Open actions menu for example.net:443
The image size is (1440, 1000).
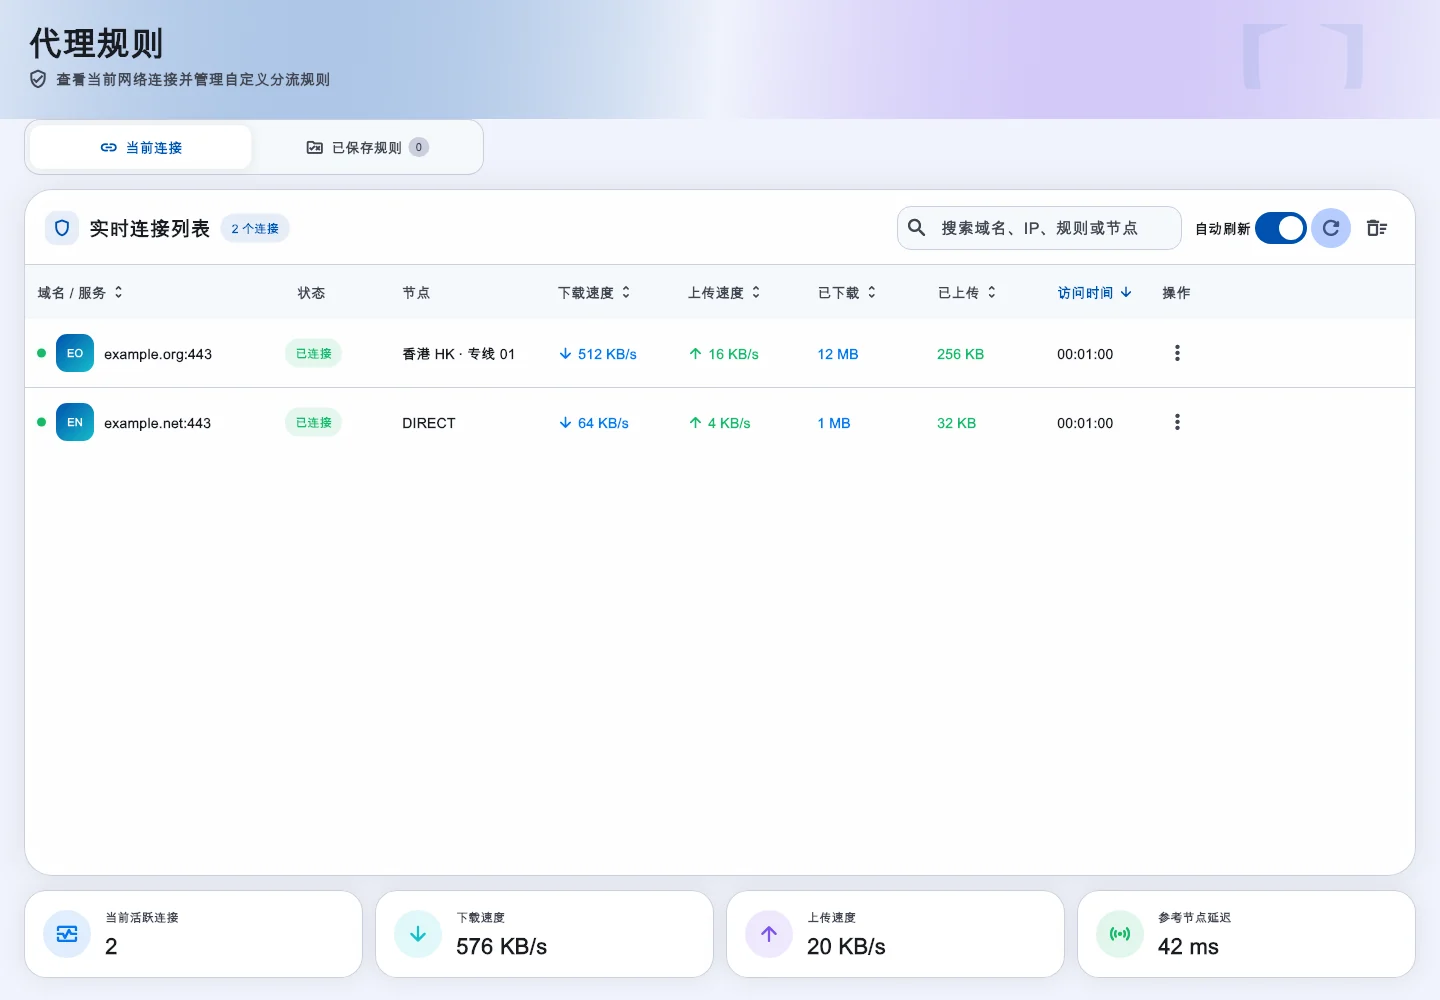coord(1177,422)
